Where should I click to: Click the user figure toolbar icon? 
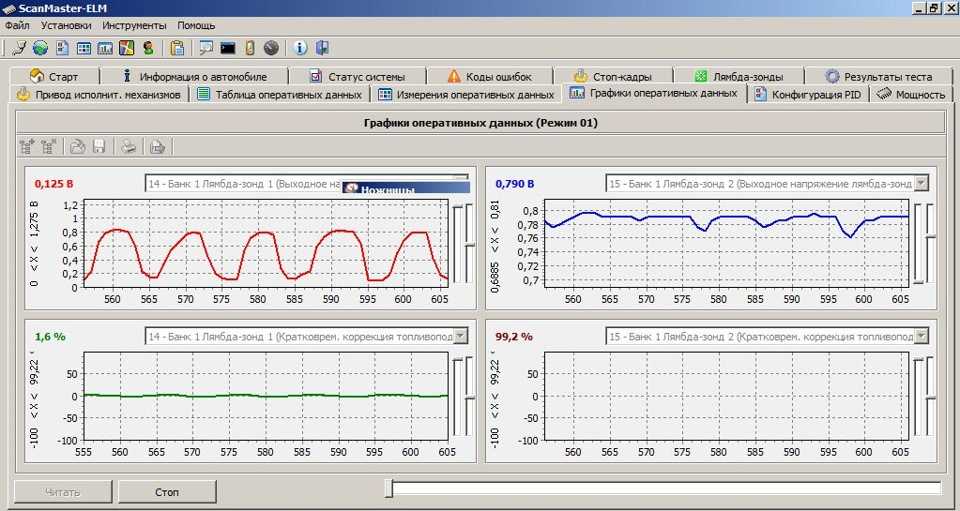148,48
